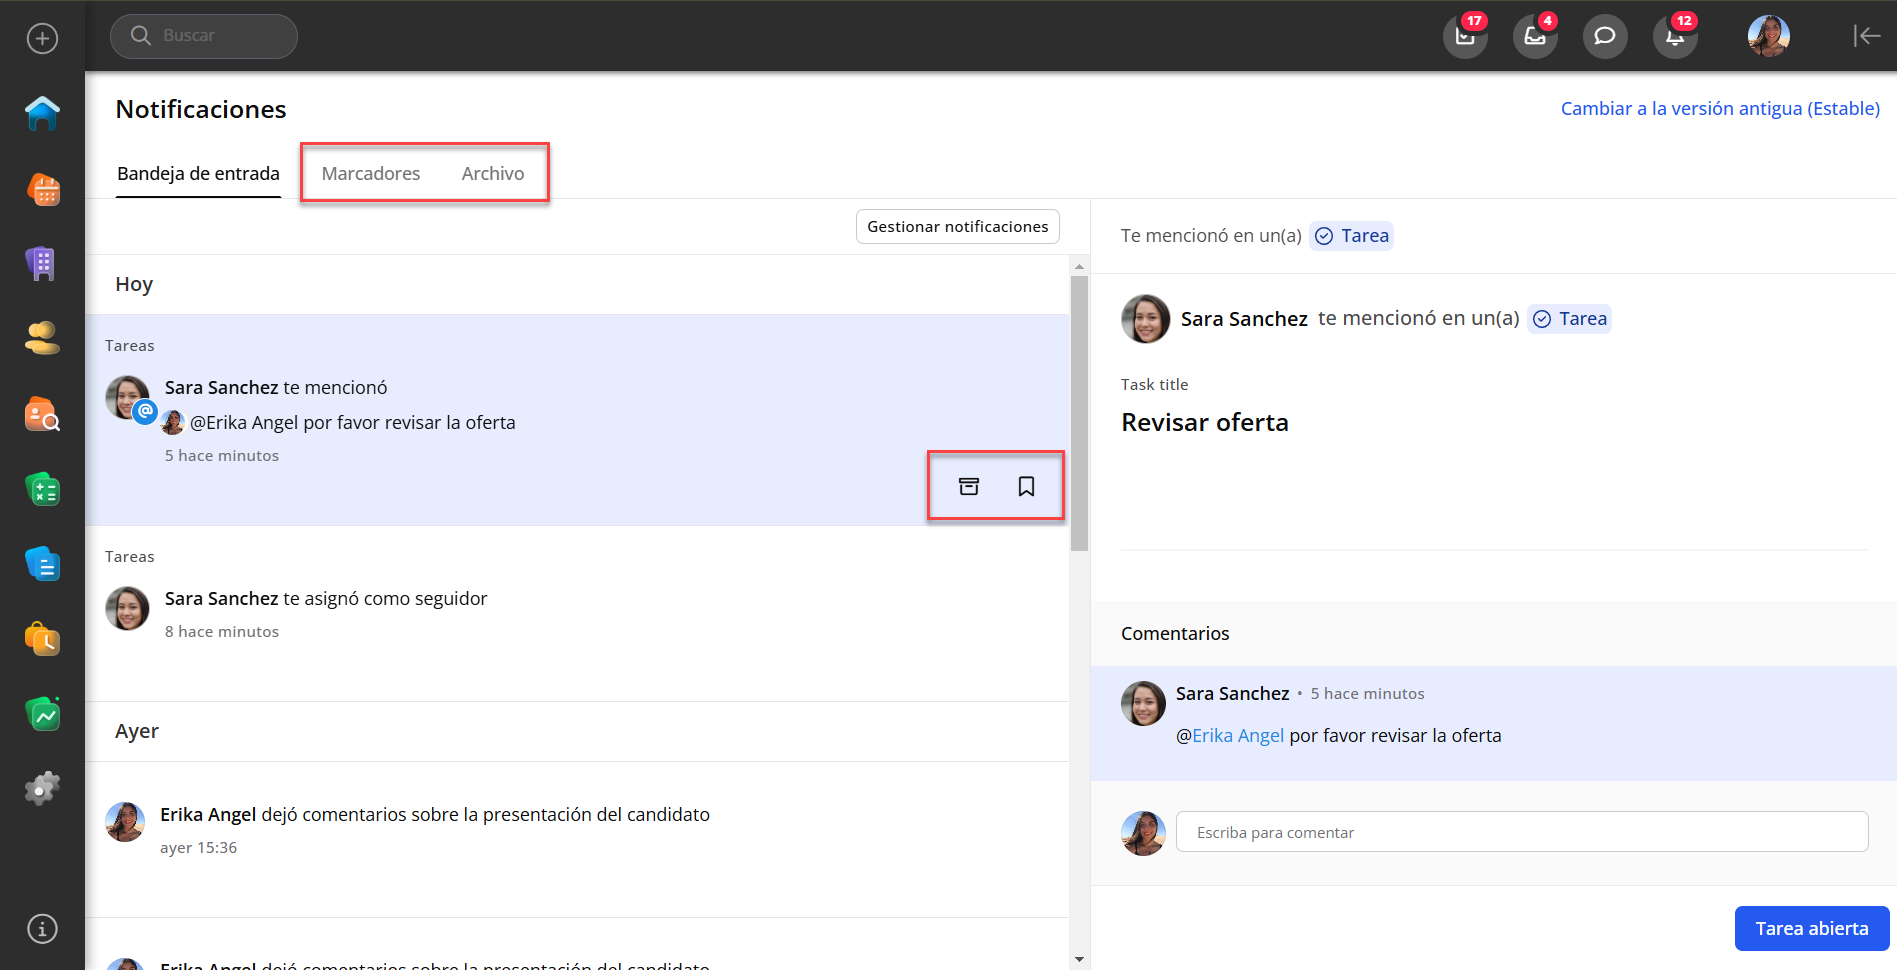Collapse the right panel with arrow icon
Screen dimensions: 1897x970
pos(1866,36)
